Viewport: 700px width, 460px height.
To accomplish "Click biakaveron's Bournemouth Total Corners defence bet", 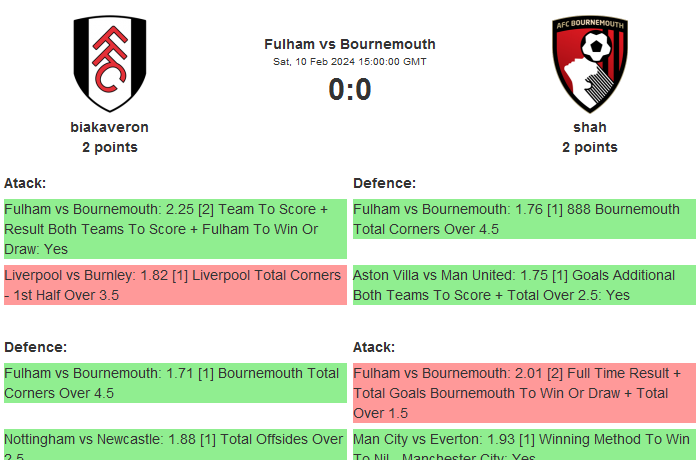I will (x=175, y=383).
